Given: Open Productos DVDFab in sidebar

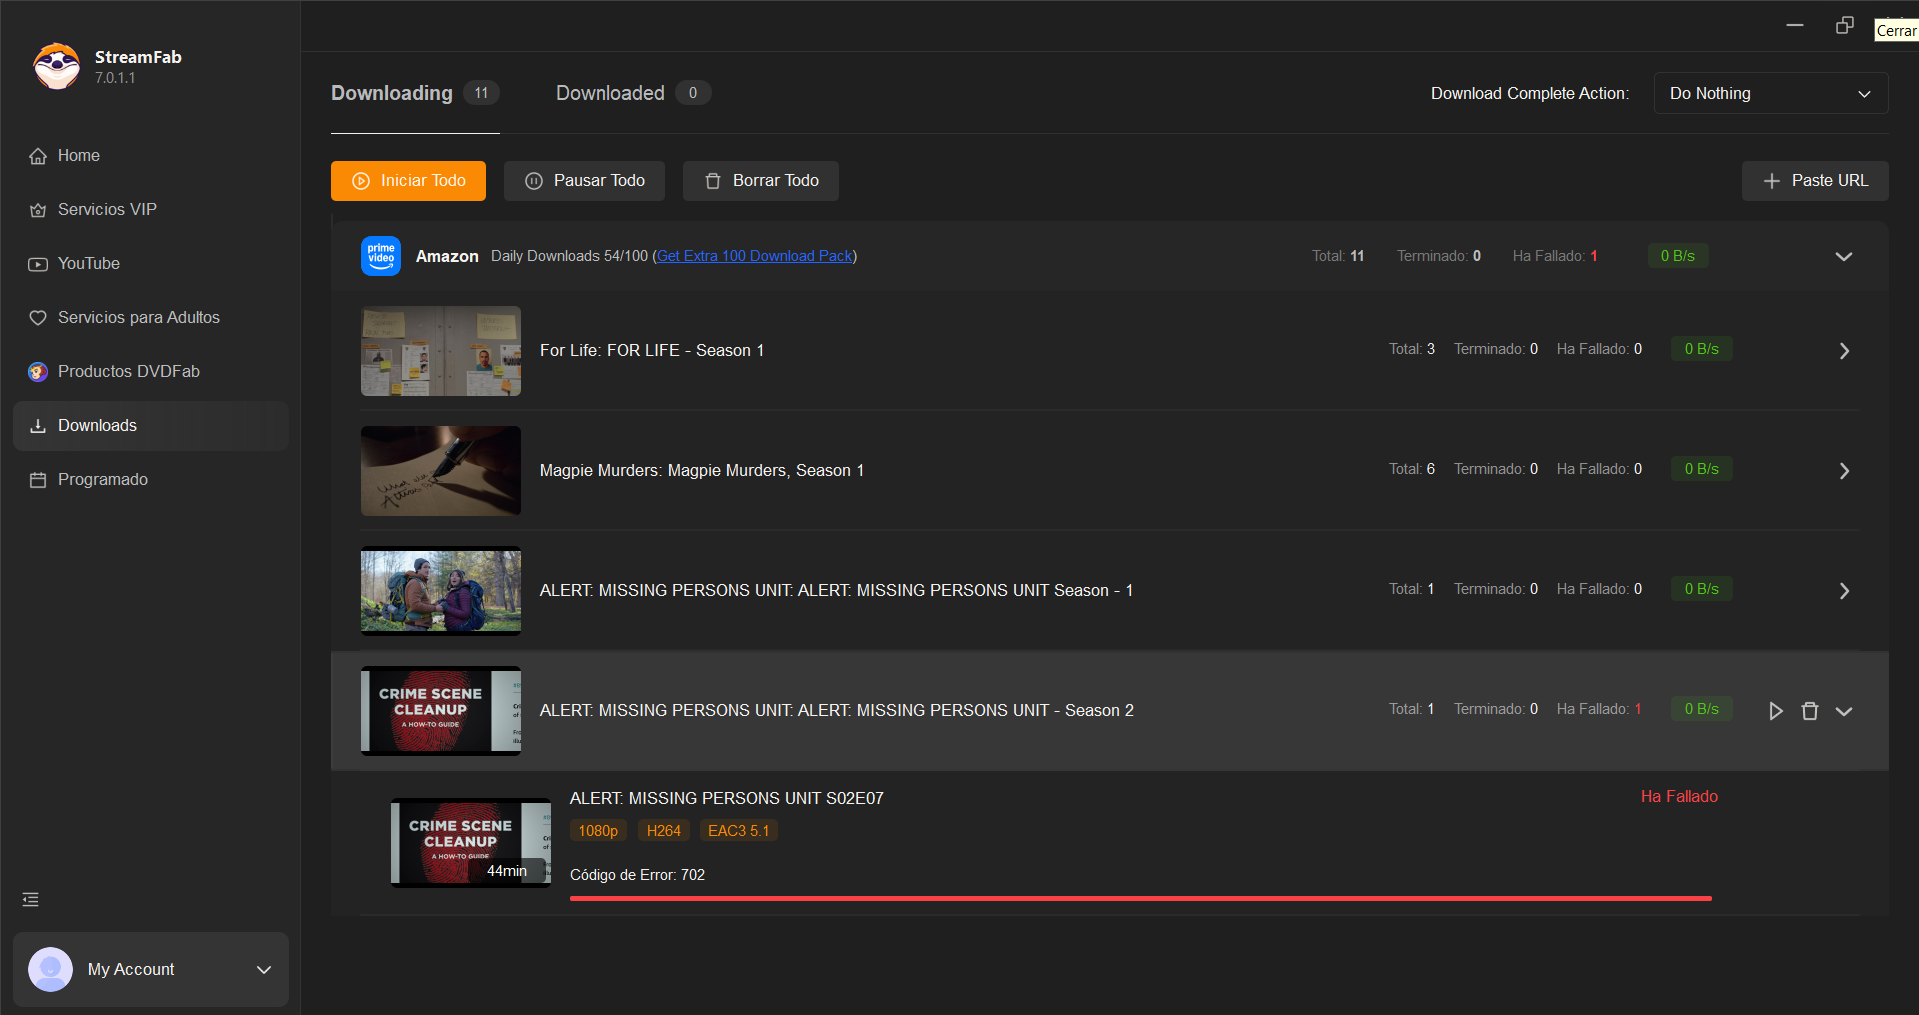Looking at the screenshot, I should (128, 372).
